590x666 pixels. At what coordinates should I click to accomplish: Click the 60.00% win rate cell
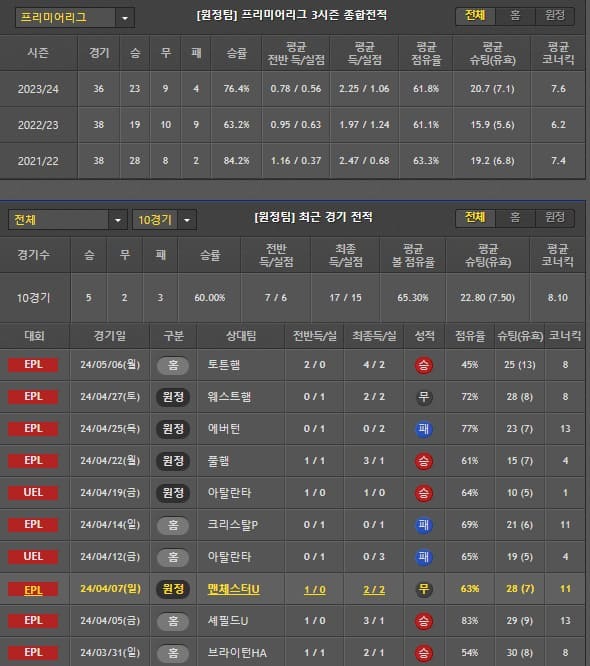209,298
